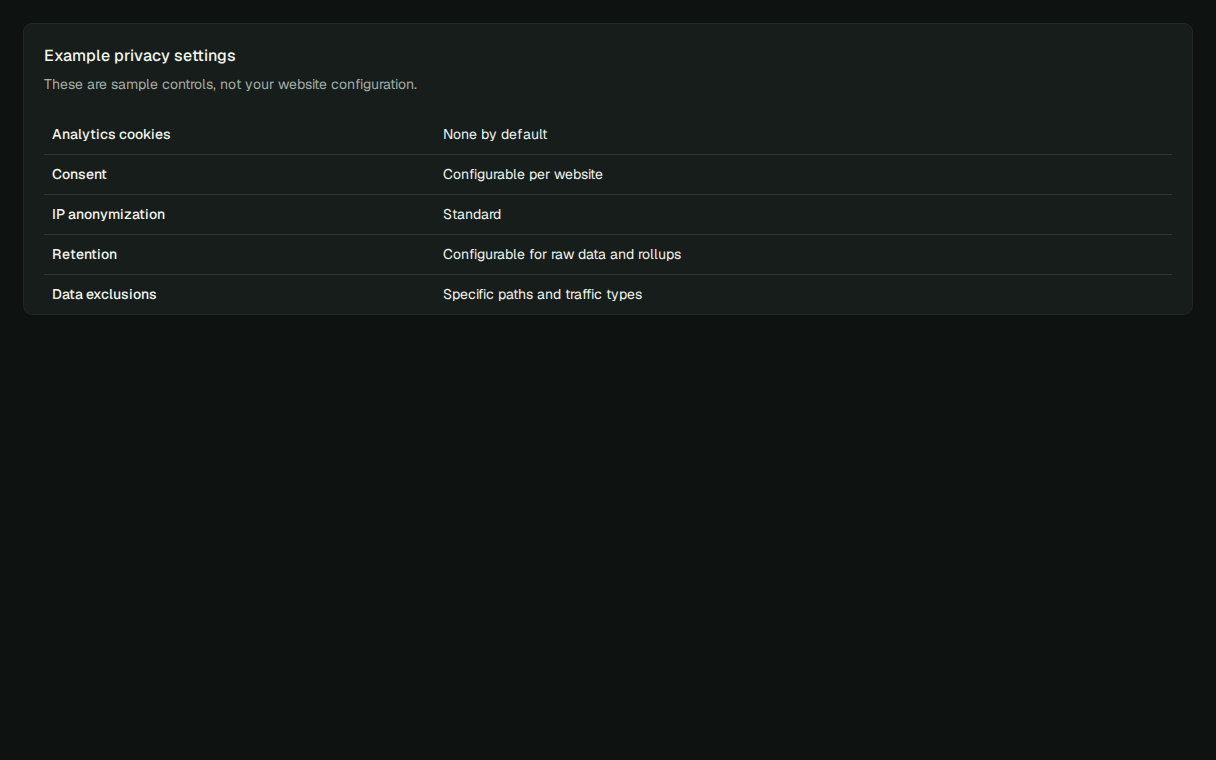
Task: Click the 'Retention' row label
Action: pyautogui.click(x=84, y=255)
